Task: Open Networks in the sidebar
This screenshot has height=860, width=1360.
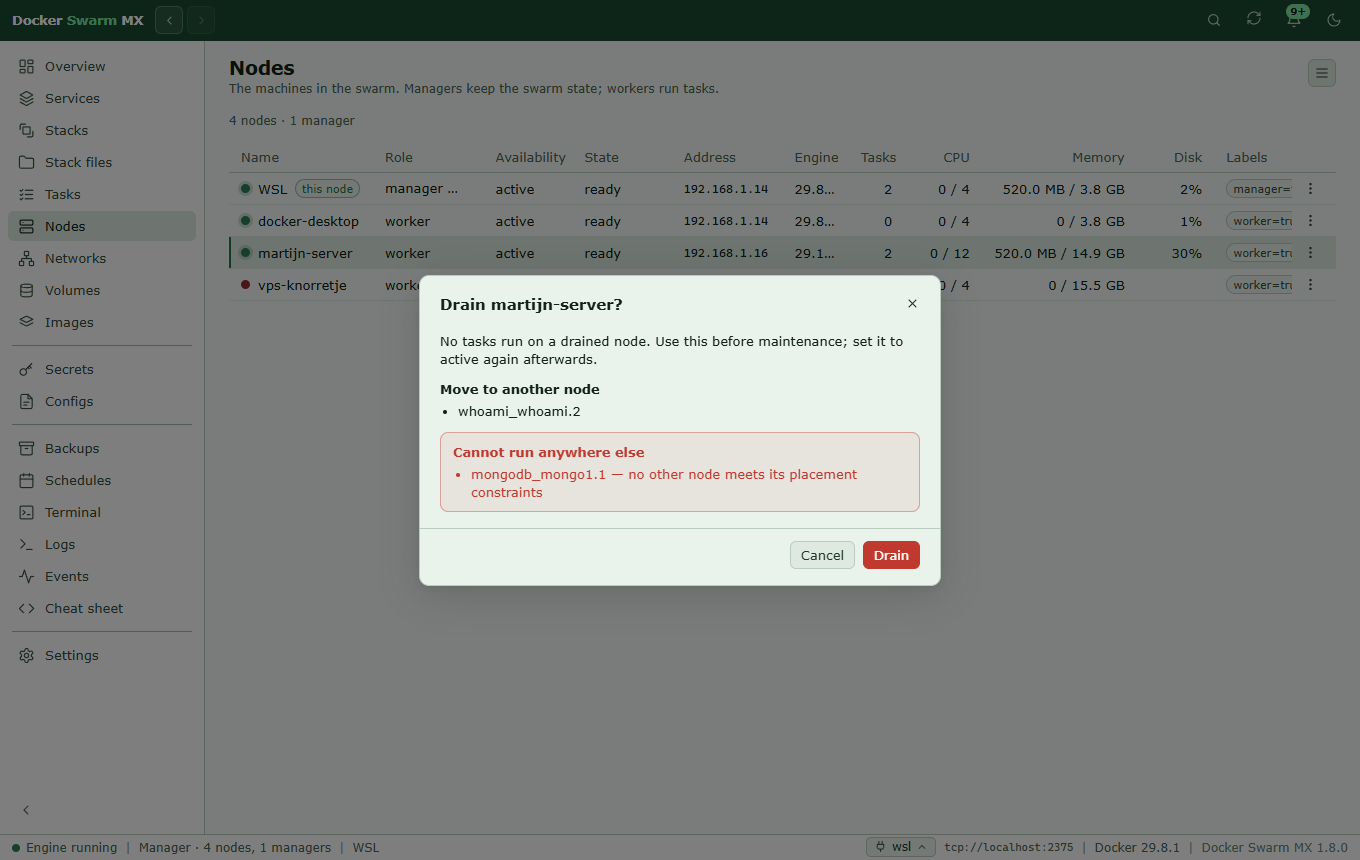Action: (102, 258)
